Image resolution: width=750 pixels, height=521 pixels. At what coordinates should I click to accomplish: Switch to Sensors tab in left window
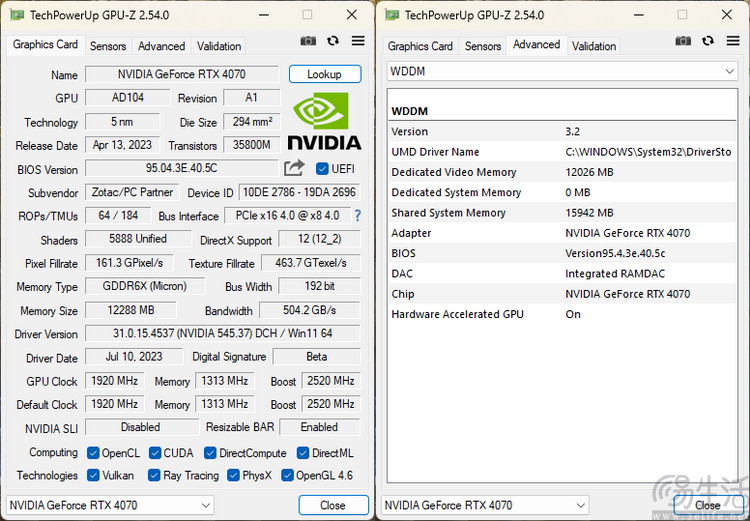[x=108, y=46]
